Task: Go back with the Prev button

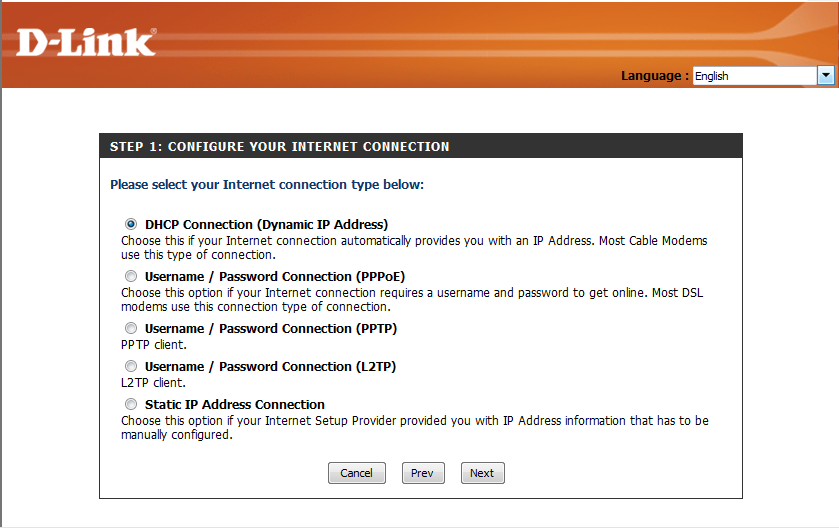Action: [x=423, y=473]
